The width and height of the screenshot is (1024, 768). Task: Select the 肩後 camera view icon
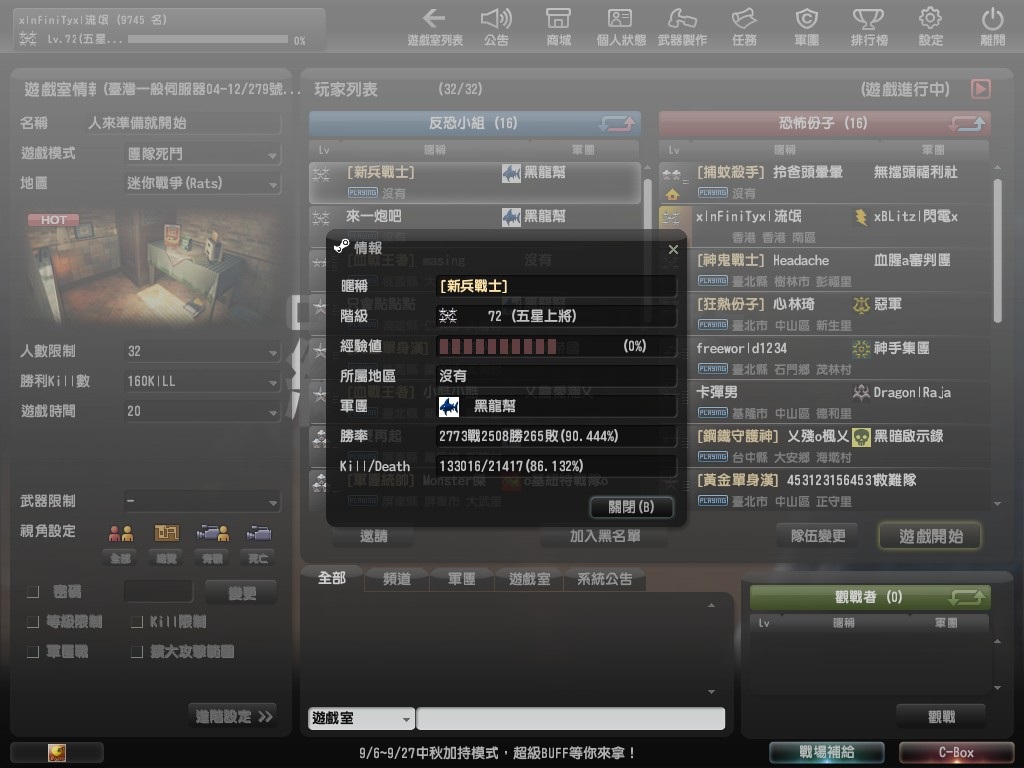[213, 534]
